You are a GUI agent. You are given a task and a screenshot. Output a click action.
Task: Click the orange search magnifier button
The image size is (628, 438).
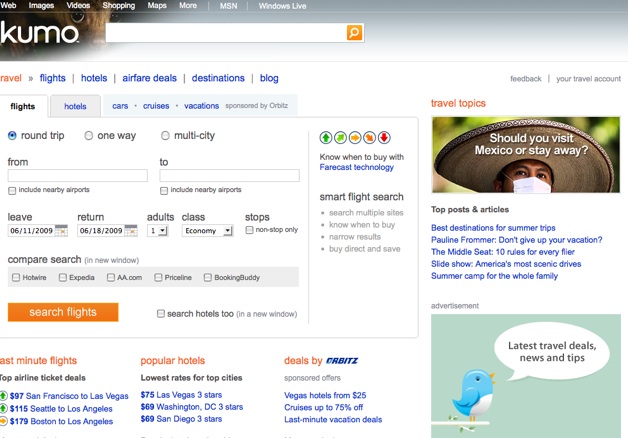coord(354,33)
